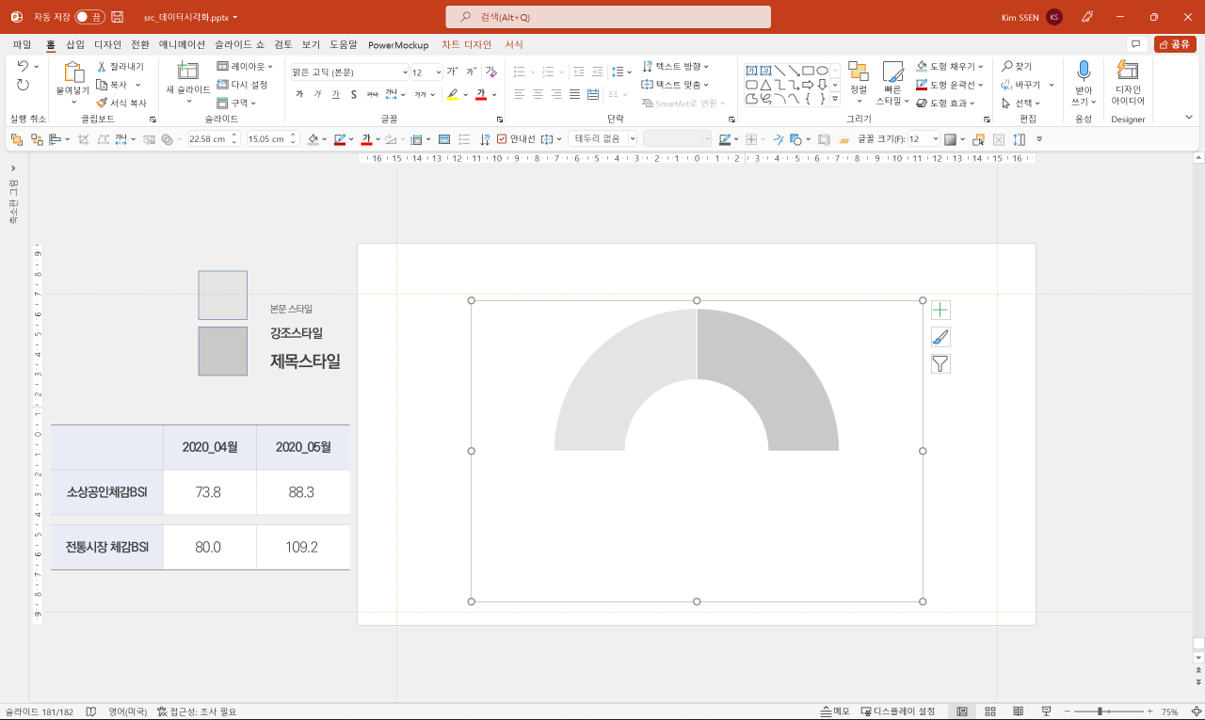
Task: Click the Share (공유) button
Action: tap(1175, 45)
